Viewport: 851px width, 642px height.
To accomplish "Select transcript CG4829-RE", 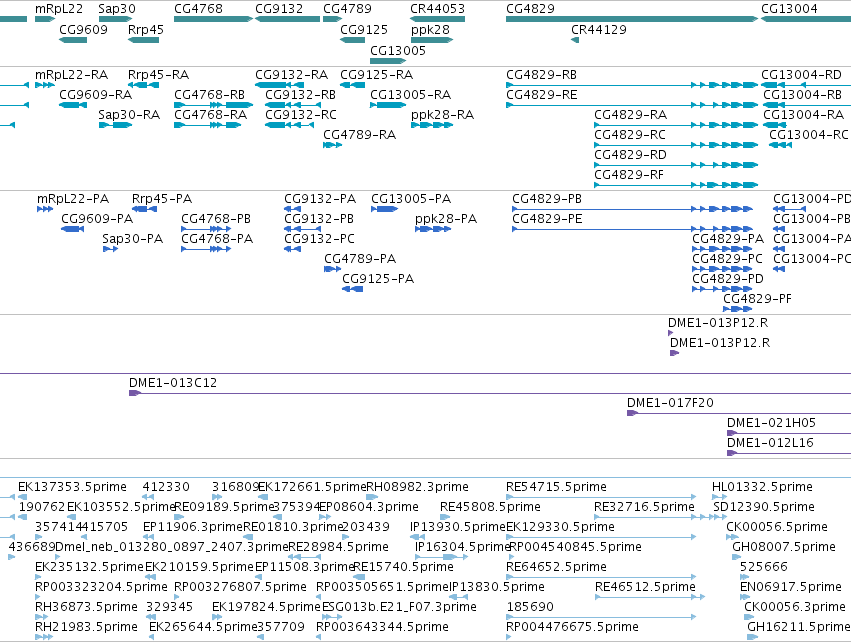I will (x=542, y=95).
